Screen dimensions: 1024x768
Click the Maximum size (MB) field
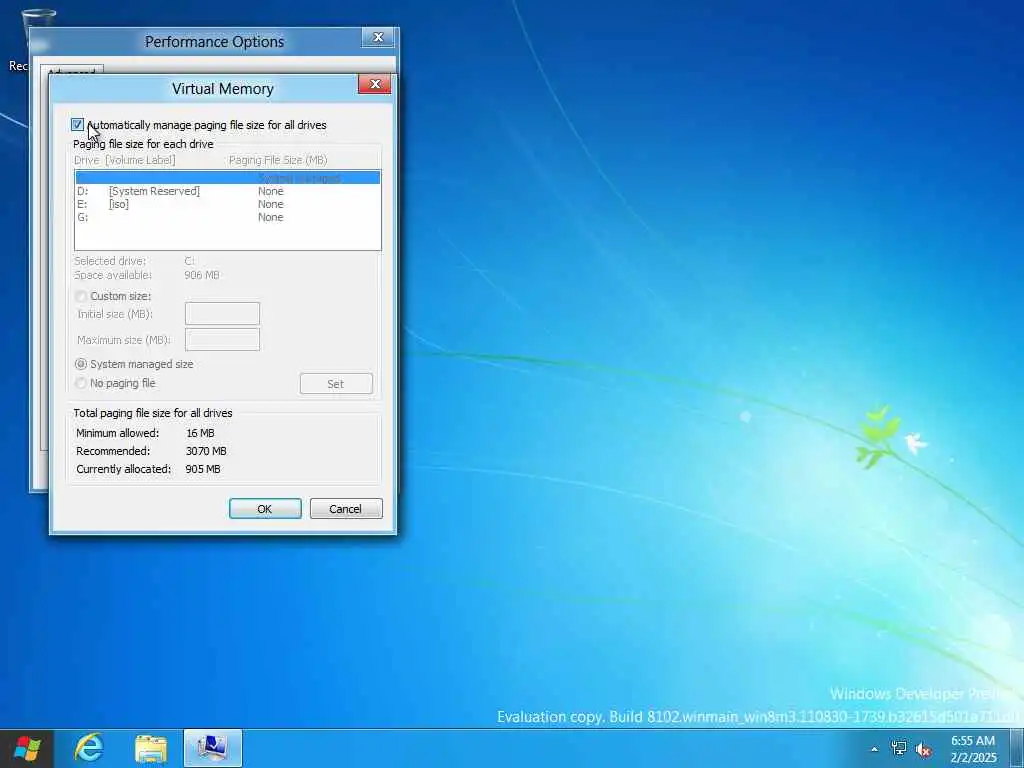point(222,340)
